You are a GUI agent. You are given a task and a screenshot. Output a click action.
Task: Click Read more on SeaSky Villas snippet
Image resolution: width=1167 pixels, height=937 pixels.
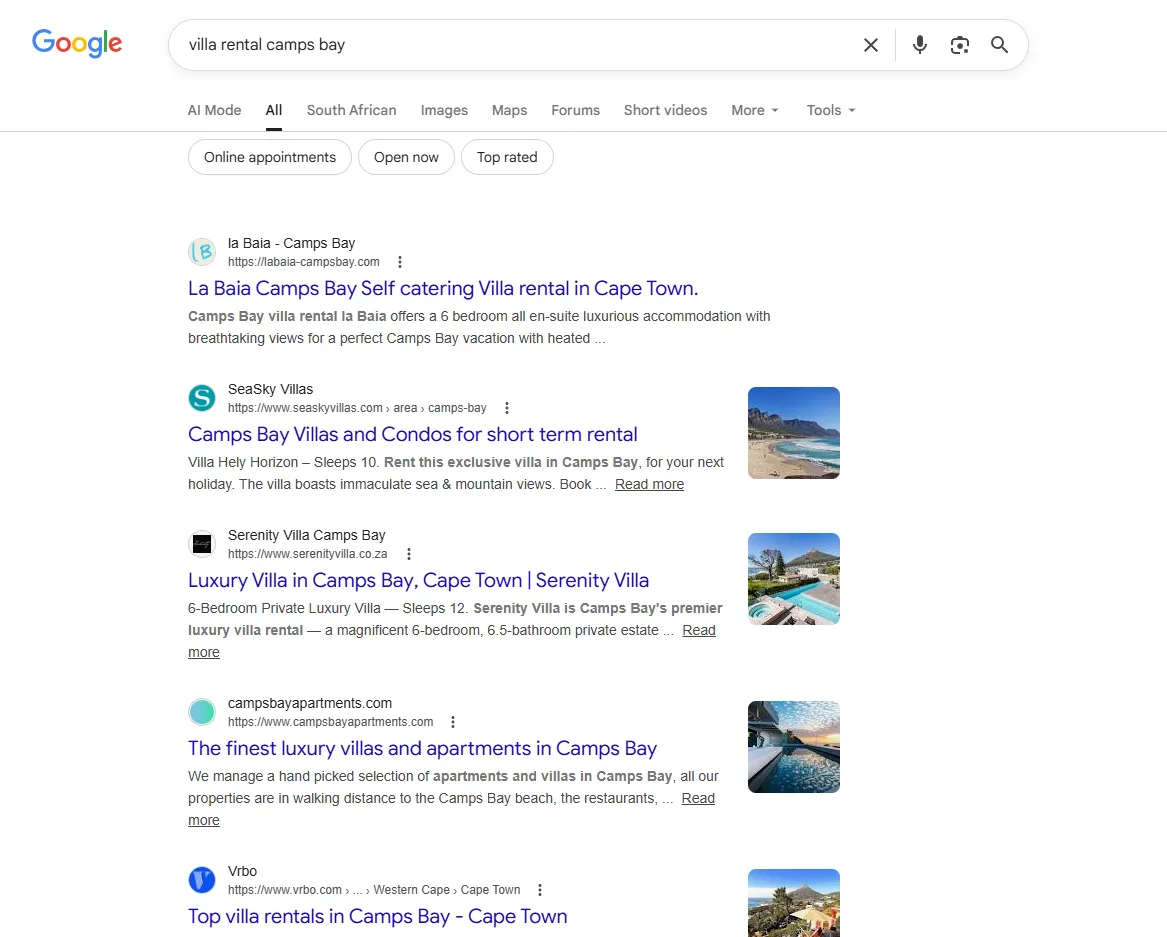coord(649,484)
